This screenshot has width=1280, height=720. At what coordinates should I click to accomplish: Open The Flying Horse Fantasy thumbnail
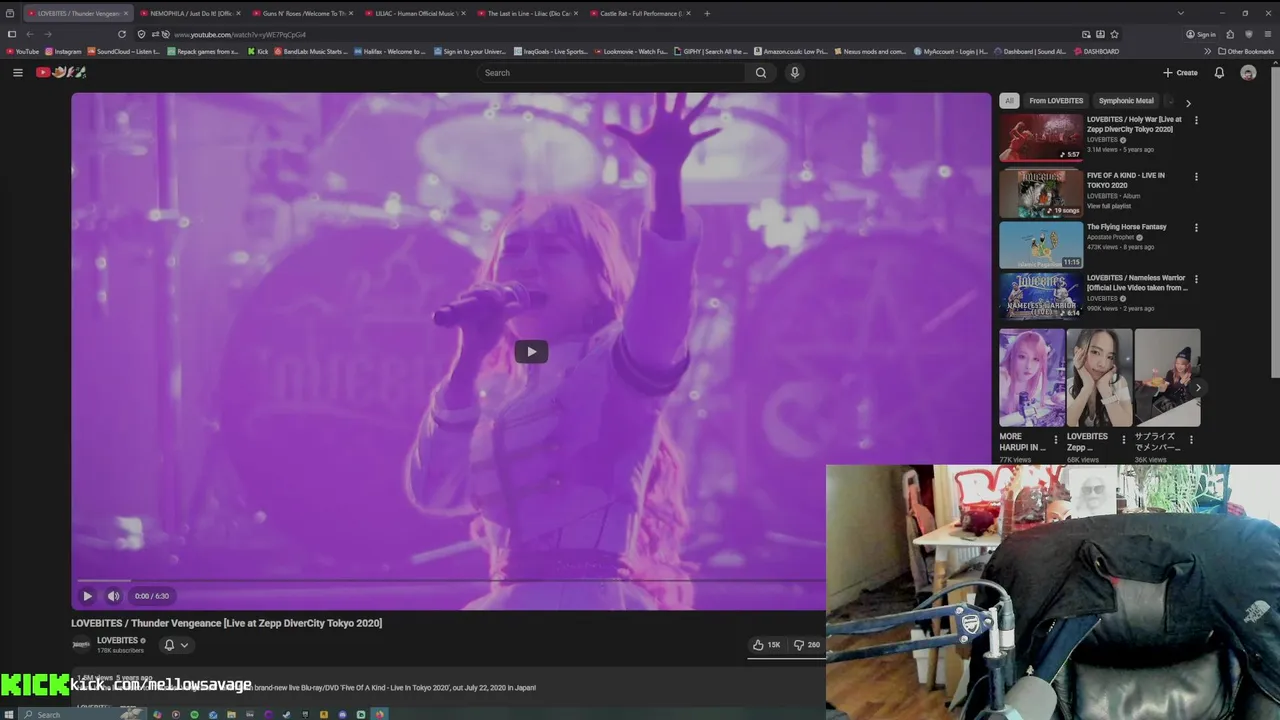[1041, 245]
